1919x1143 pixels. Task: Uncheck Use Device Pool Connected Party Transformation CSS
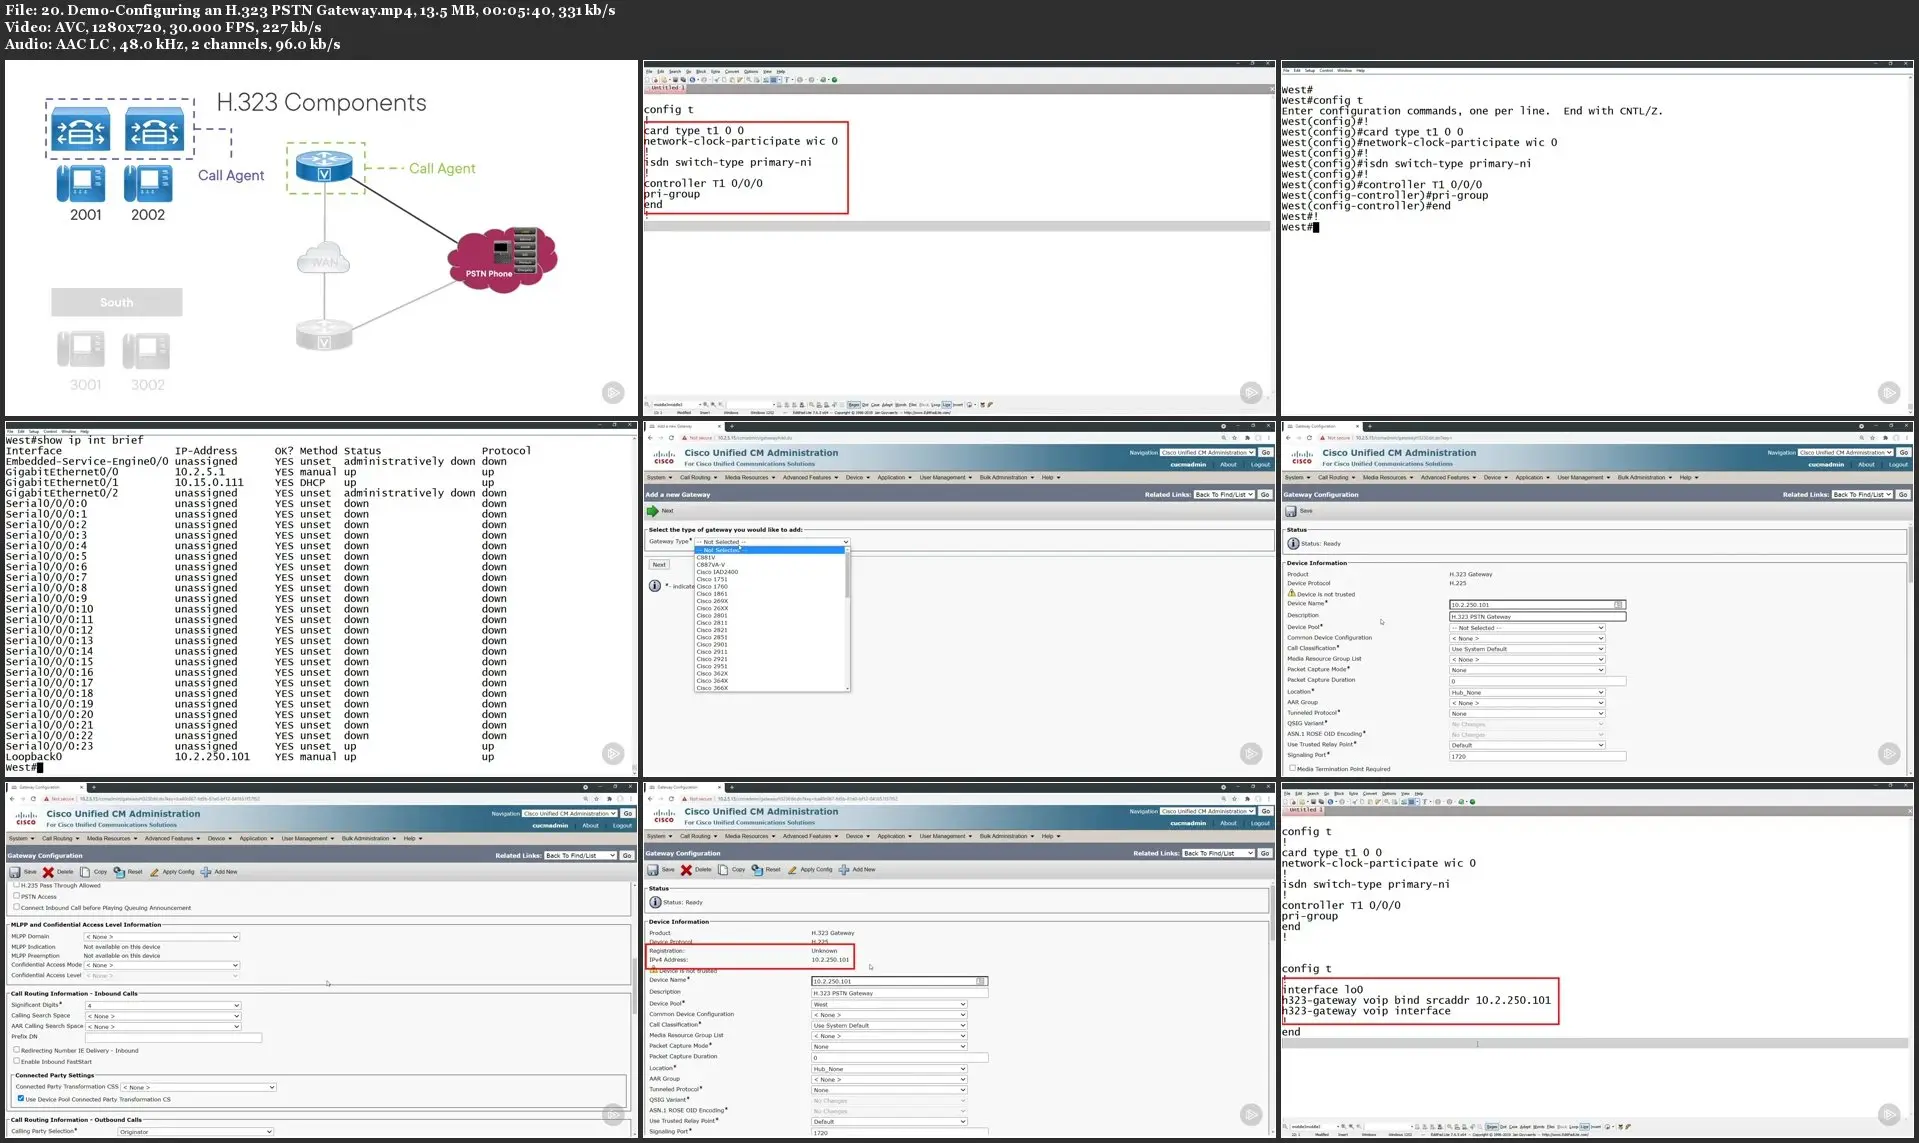point(20,1098)
